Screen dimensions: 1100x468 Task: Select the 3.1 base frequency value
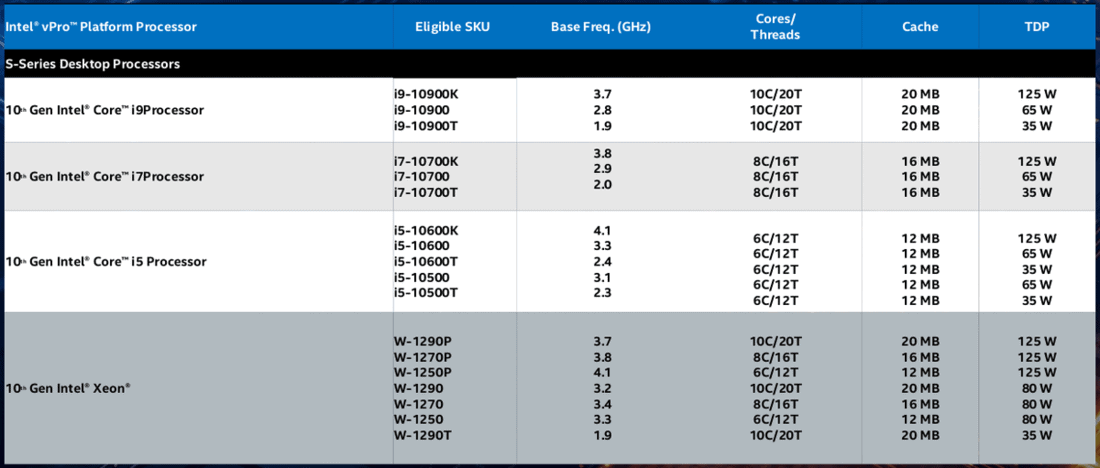(603, 278)
